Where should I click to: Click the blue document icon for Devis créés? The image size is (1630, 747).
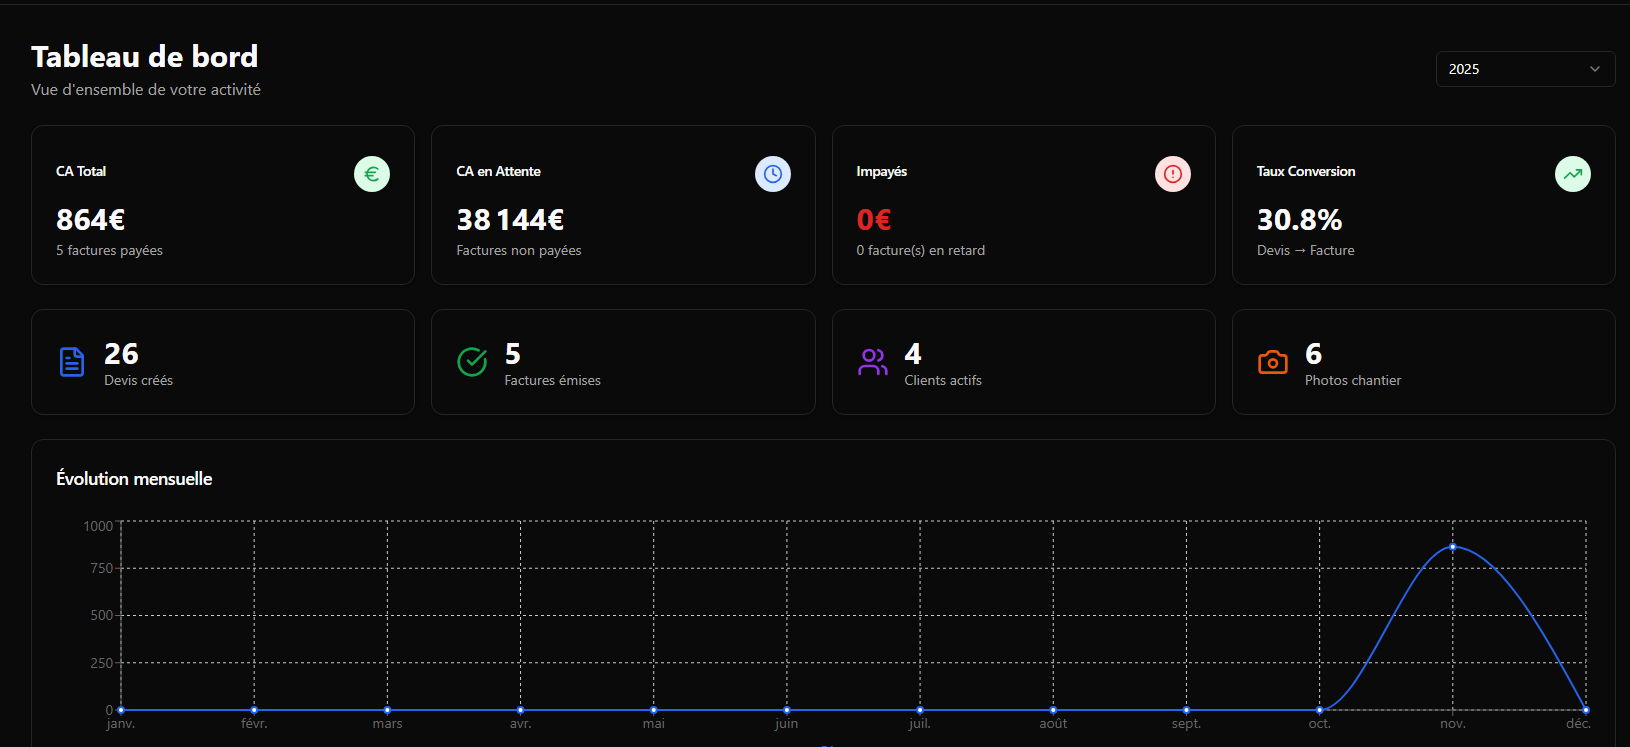[x=72, y=362]
